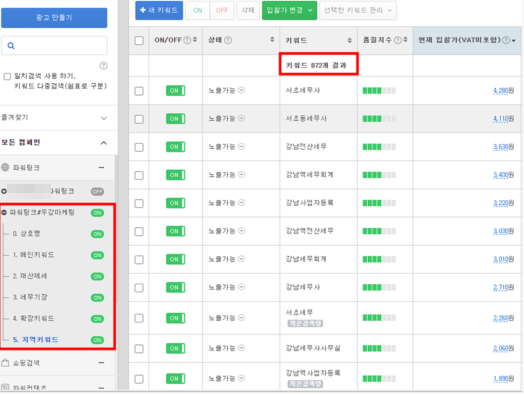This screenshot has width=524, height=395.
Task: Expand the 즐겨찾기 section
Action: point(104,118)
